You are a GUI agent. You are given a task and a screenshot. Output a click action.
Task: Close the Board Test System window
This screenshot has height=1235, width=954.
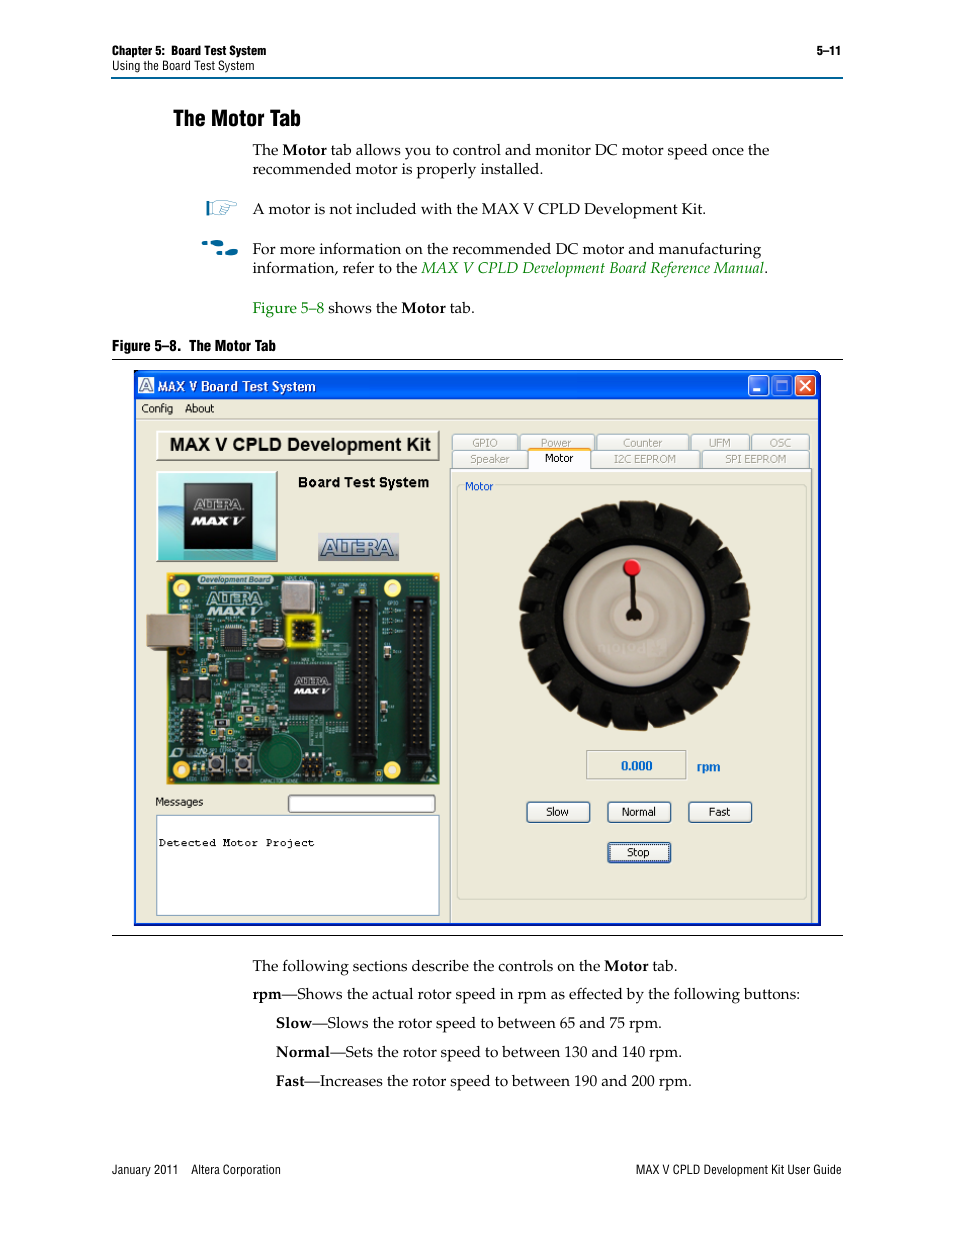[805, 386]
